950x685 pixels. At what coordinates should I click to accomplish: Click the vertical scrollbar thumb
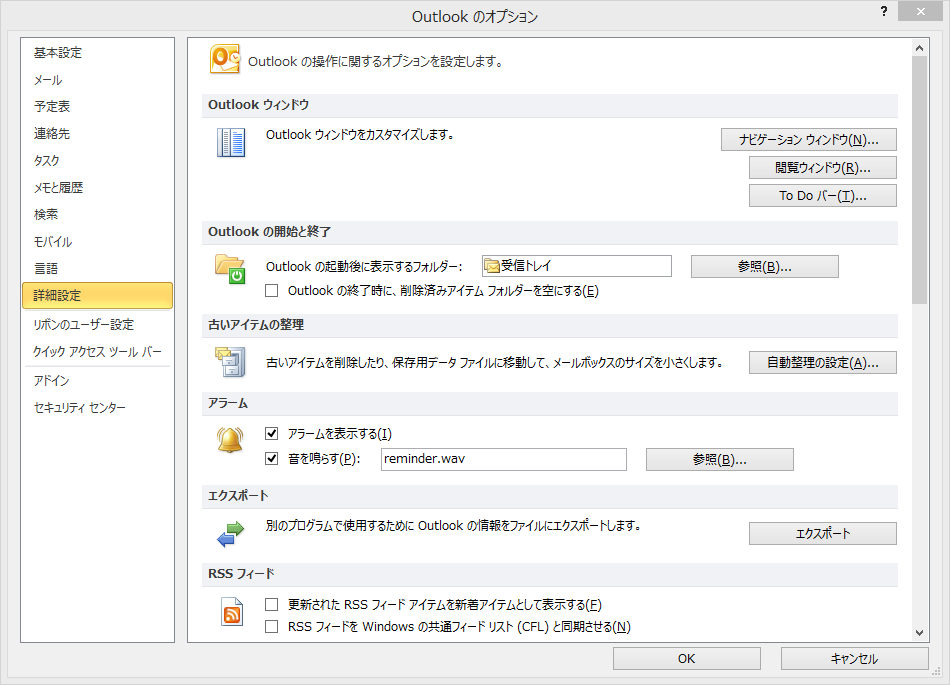tap(919, 180)
